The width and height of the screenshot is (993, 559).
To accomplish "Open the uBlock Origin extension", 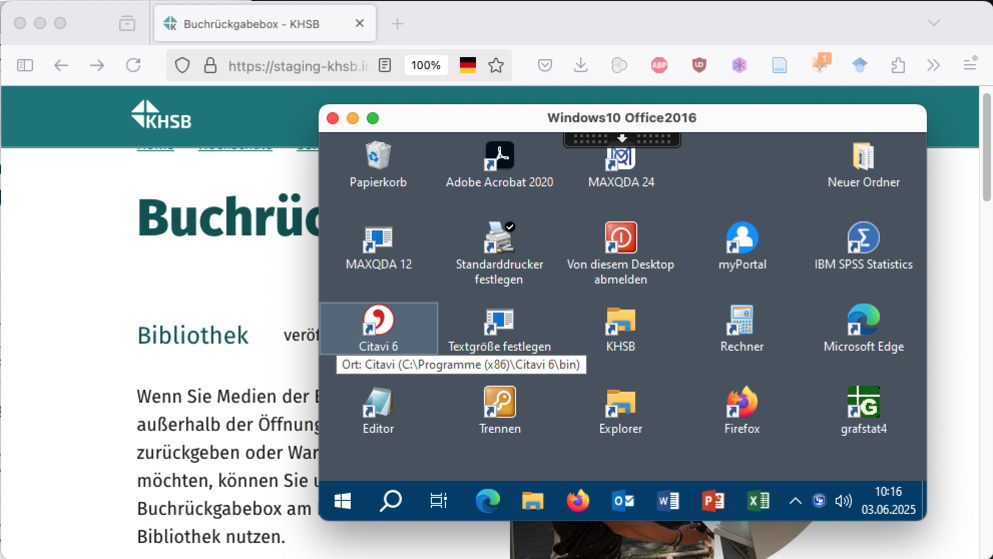I will [x=699, y=65].
